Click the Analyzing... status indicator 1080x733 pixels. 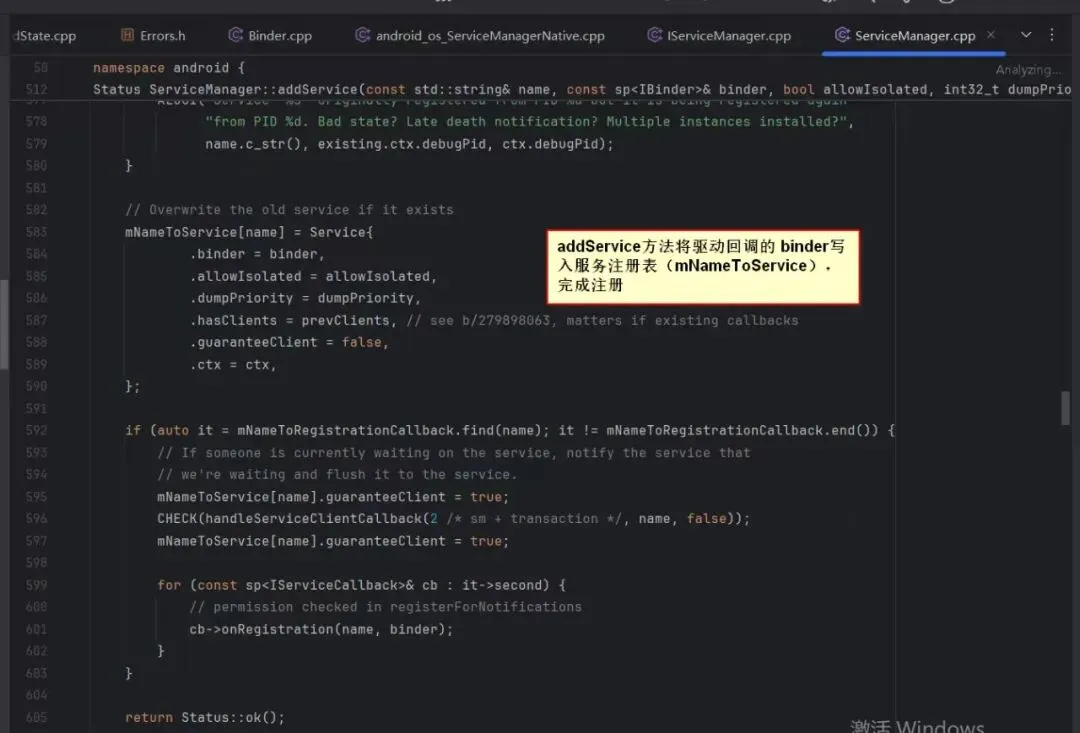click(1028, 70)
